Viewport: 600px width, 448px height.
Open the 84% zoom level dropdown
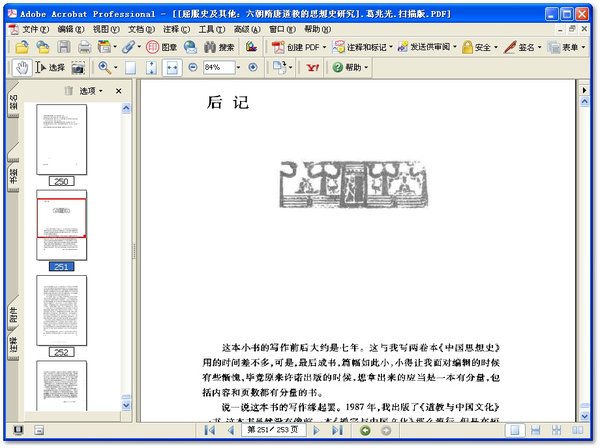click(238, 67)
